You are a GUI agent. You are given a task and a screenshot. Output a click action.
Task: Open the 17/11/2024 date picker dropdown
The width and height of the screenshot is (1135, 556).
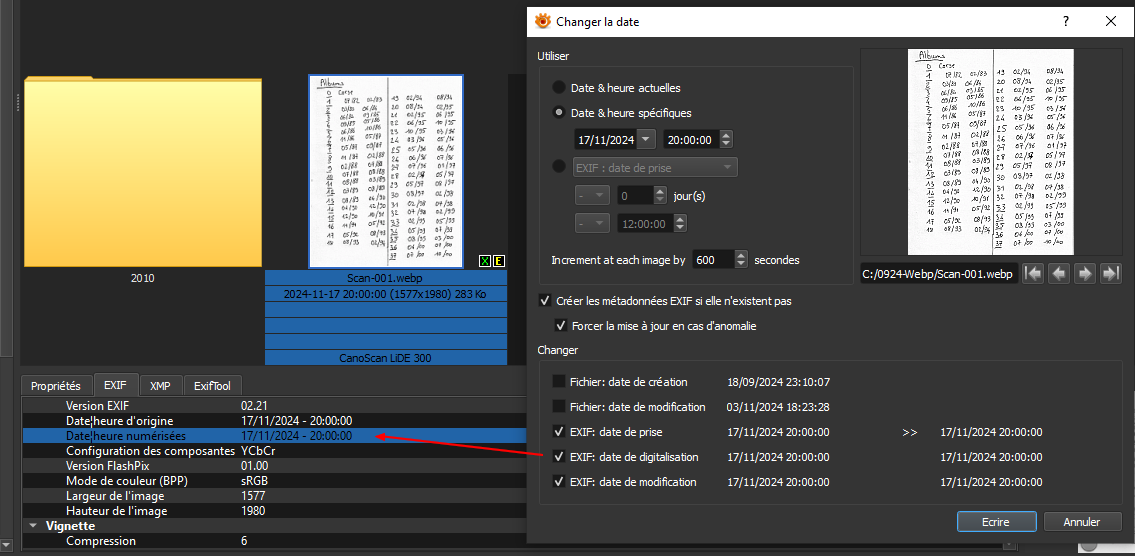pos(646,140)
